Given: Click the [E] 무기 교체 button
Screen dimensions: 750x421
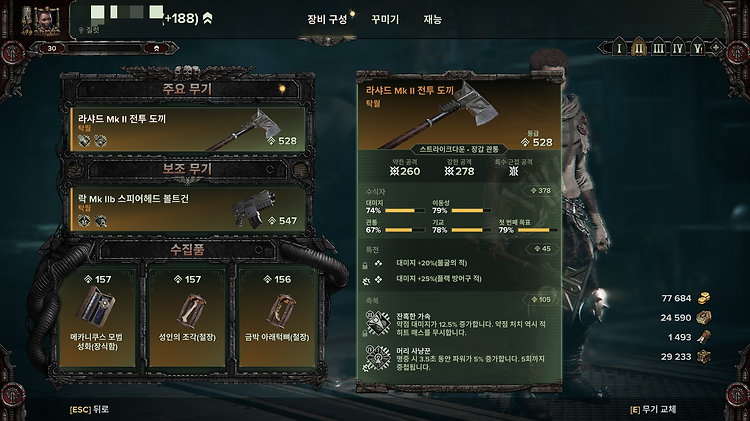Looking at the screenshot, I should click(653, 410).
